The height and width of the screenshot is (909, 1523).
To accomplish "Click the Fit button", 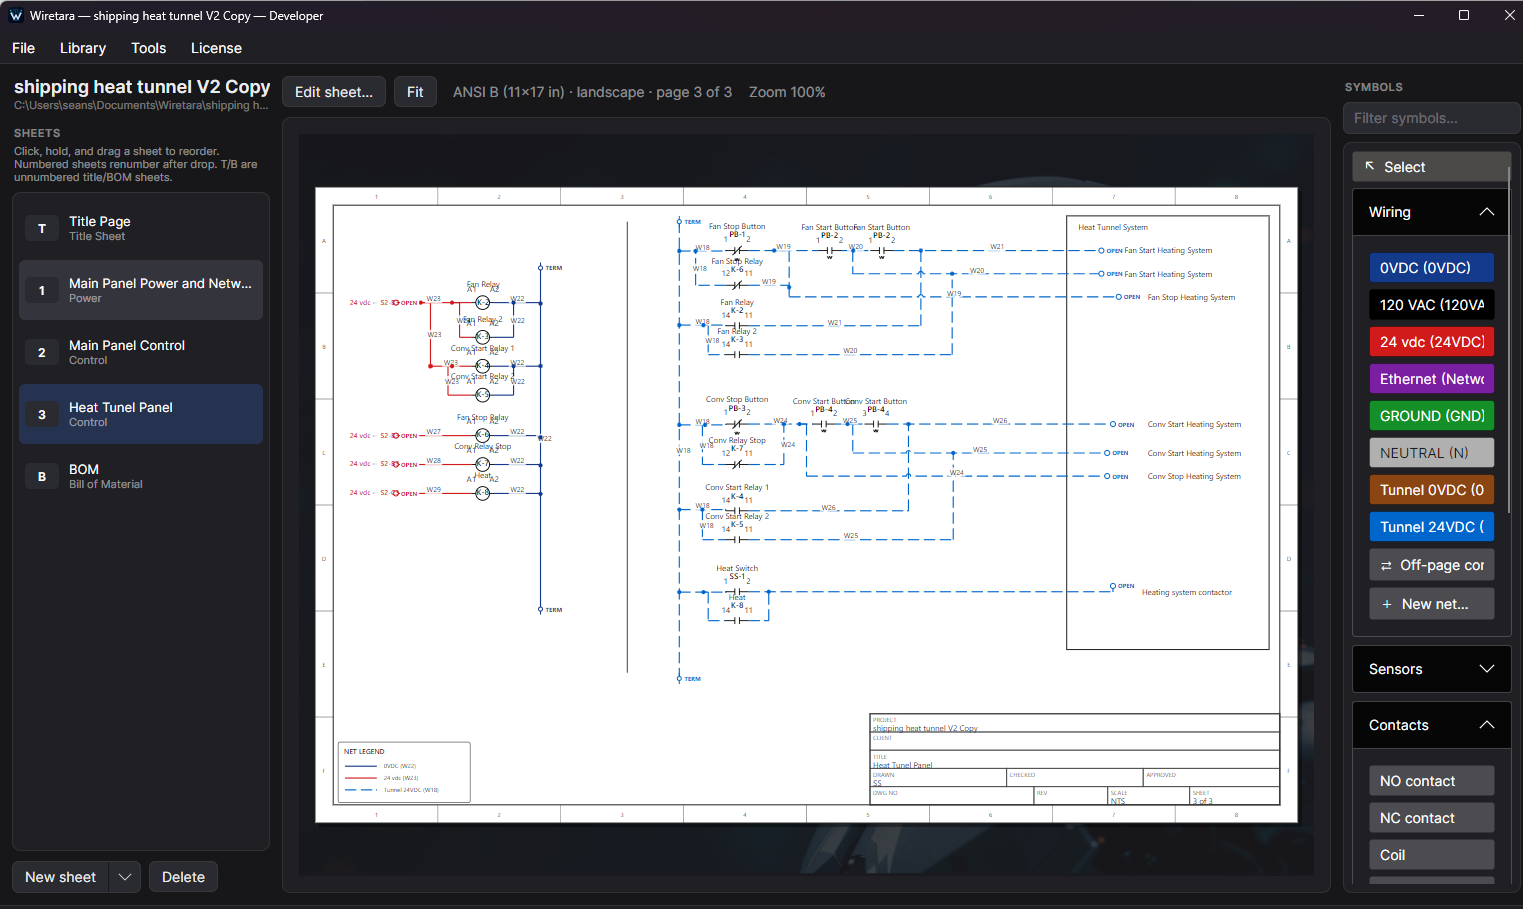I will [x=415, y=92].
